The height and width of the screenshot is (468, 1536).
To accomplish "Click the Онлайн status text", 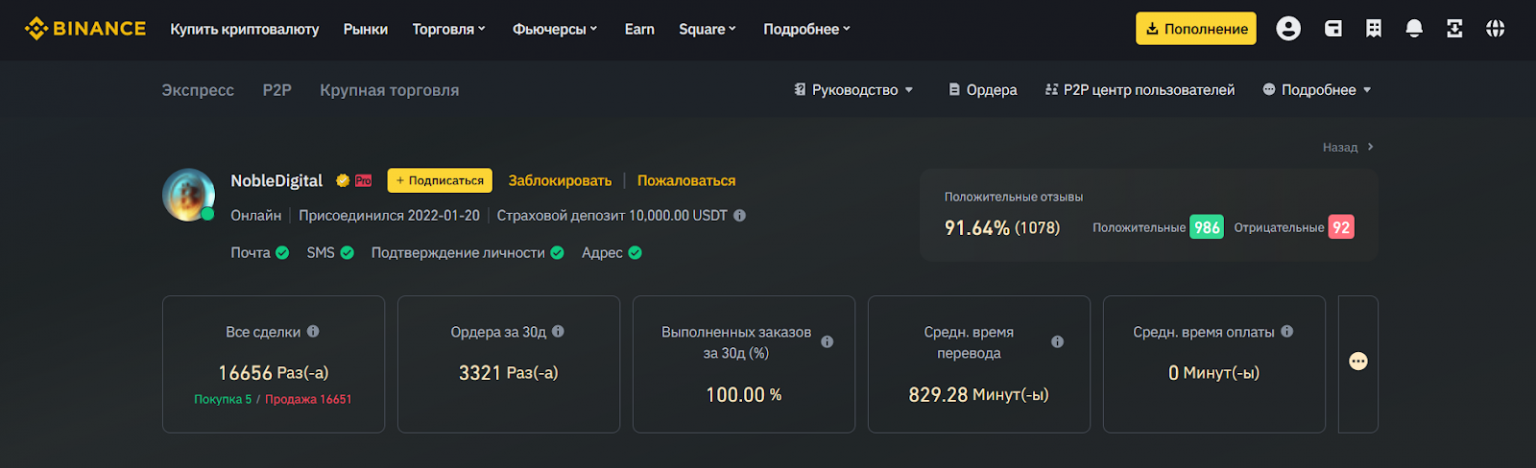I will click(x=256, y=215).
